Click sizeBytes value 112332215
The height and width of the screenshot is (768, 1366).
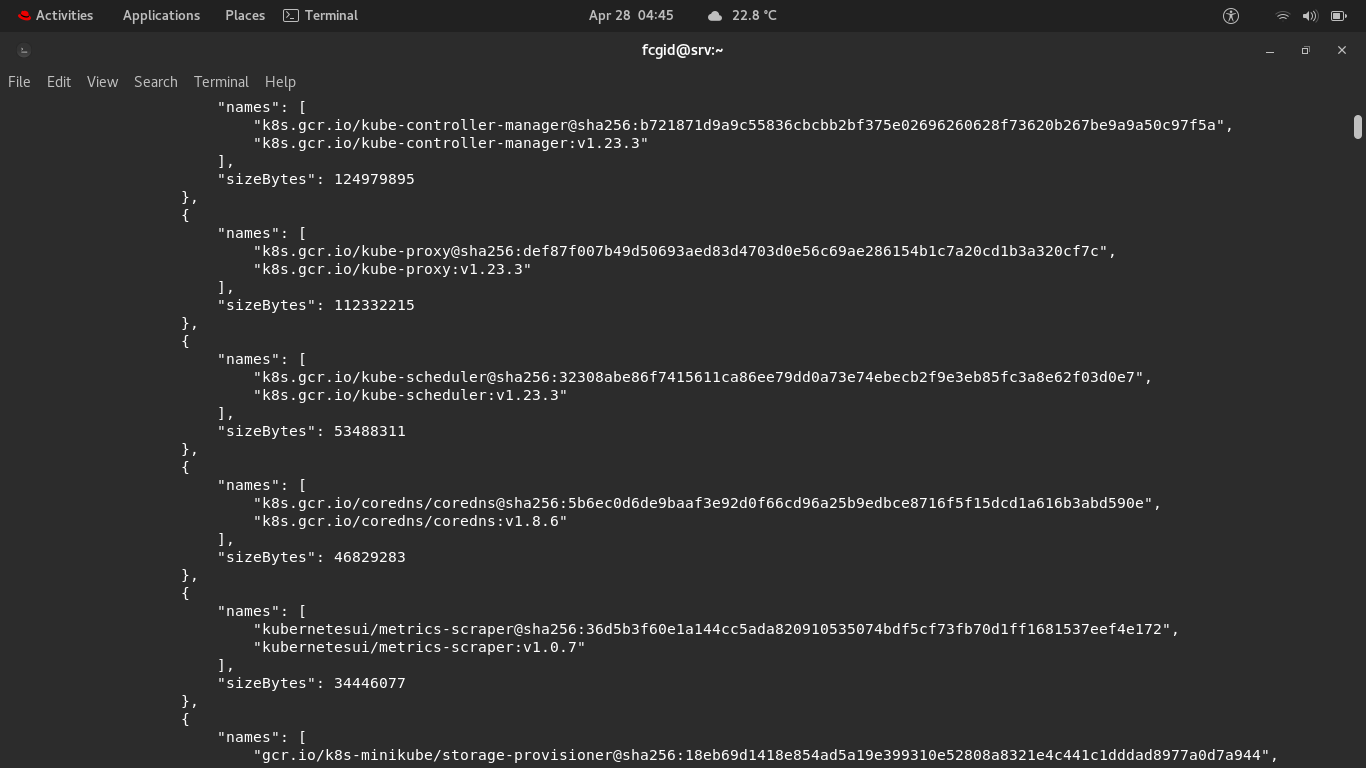tap(374, 305)
